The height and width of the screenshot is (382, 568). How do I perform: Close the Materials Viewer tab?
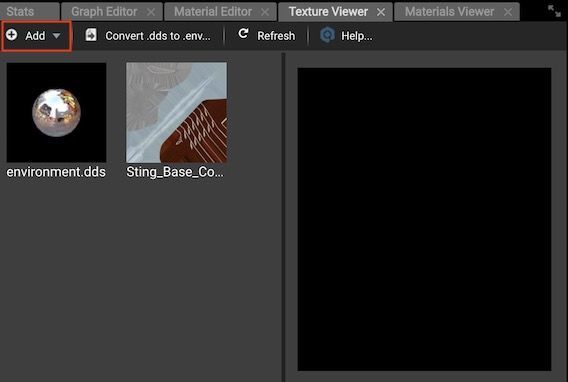tap(508, 12)
